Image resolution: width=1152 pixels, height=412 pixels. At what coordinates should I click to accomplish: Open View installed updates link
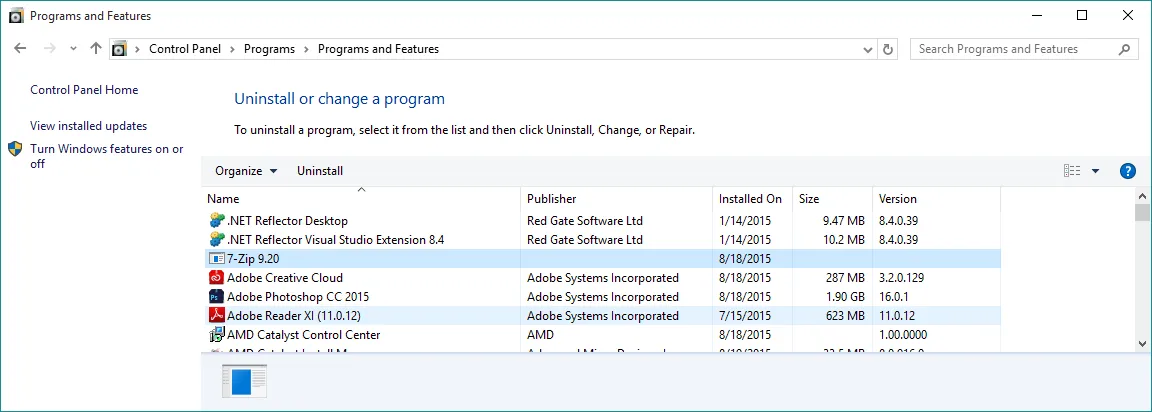[88, 126]
